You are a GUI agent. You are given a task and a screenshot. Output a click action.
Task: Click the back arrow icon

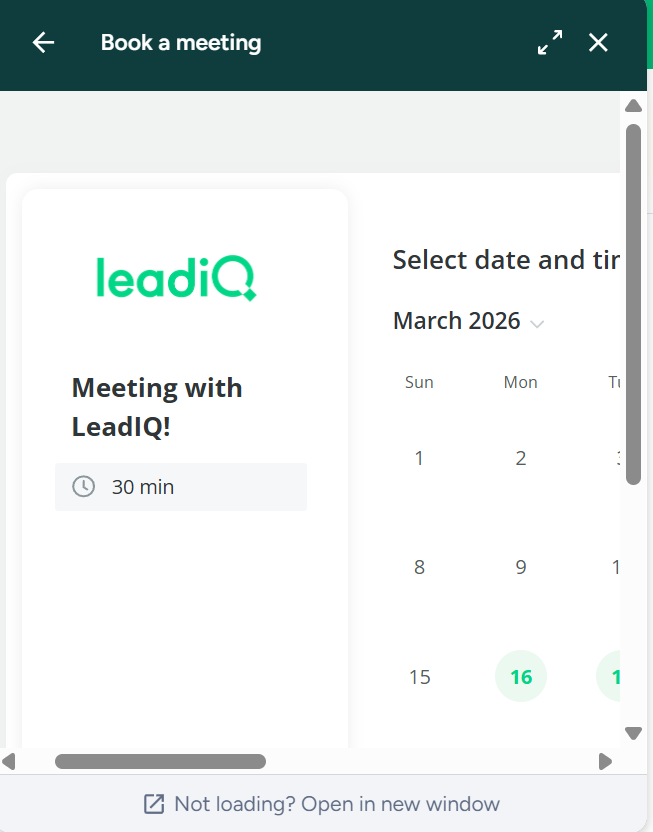click(43, 42)
